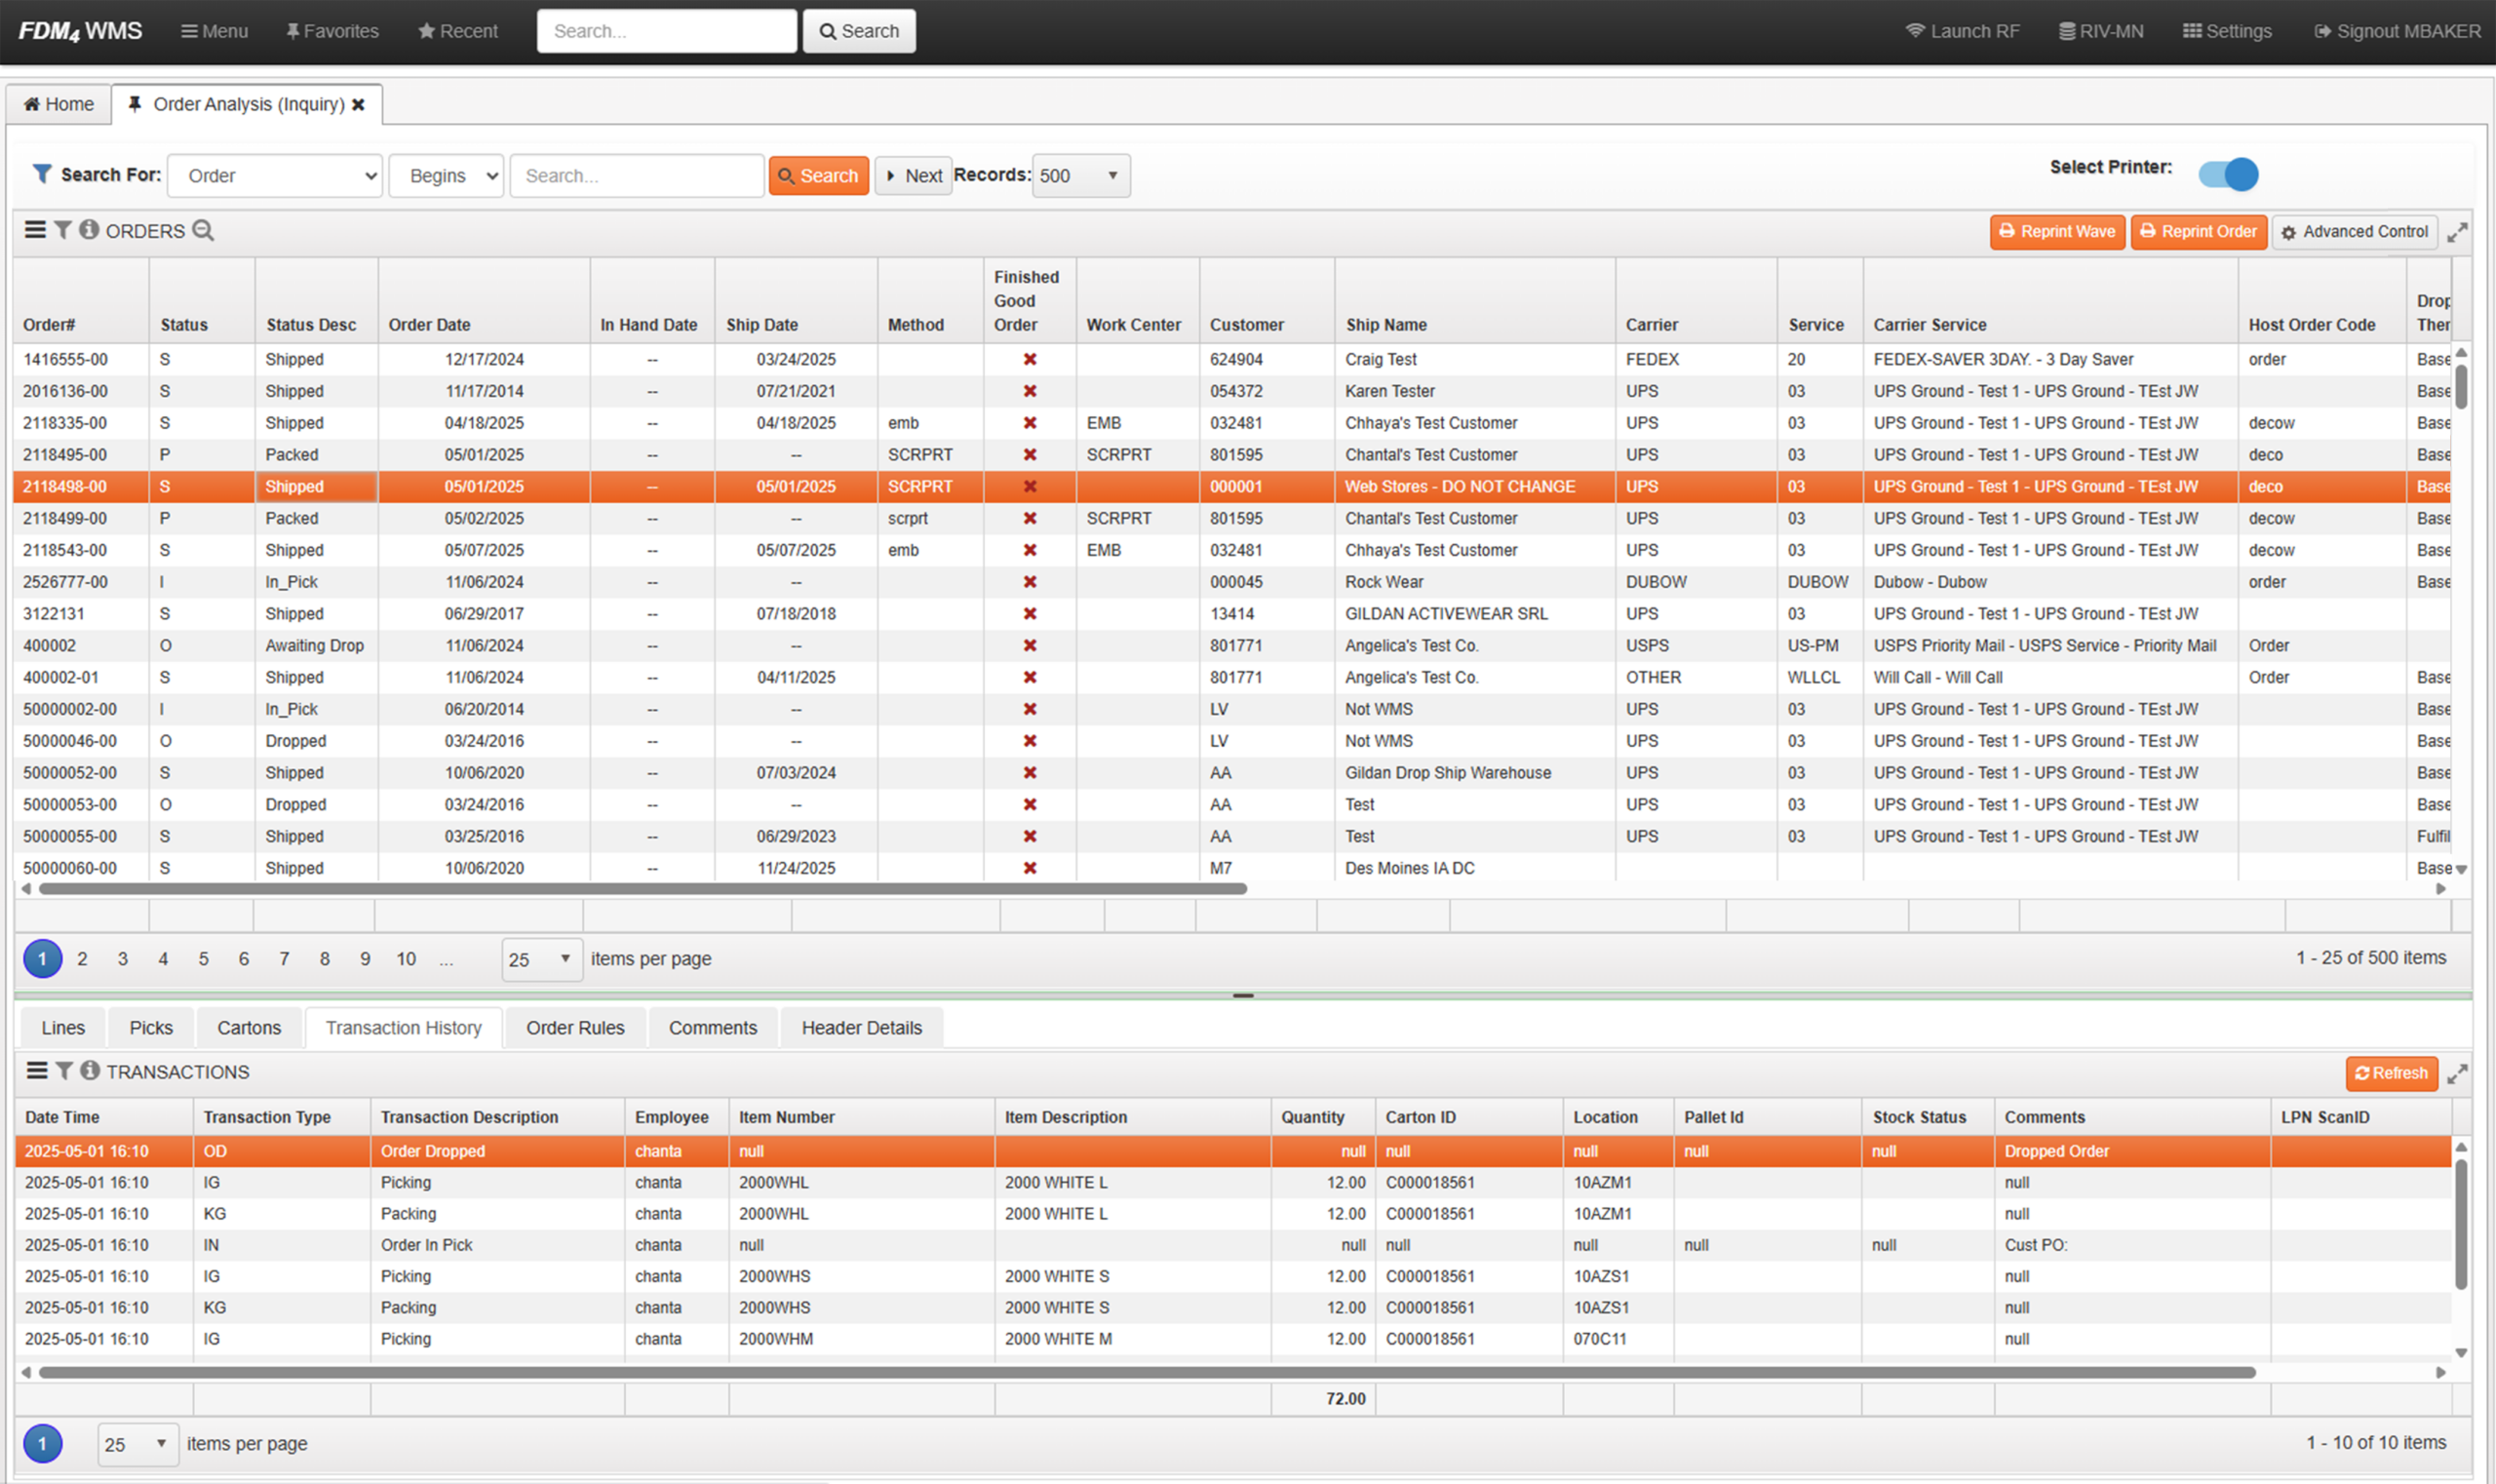Image resolution: width=2496 pixels, height=1484 pixels.
Task: Click the filter funnel icon in ORDERS
Action: 62,230
